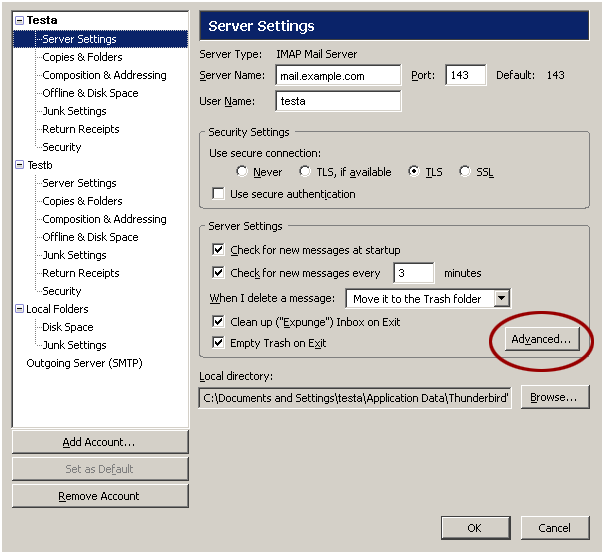
Task: Select the Testa account name
Action: tap(42, 20)
